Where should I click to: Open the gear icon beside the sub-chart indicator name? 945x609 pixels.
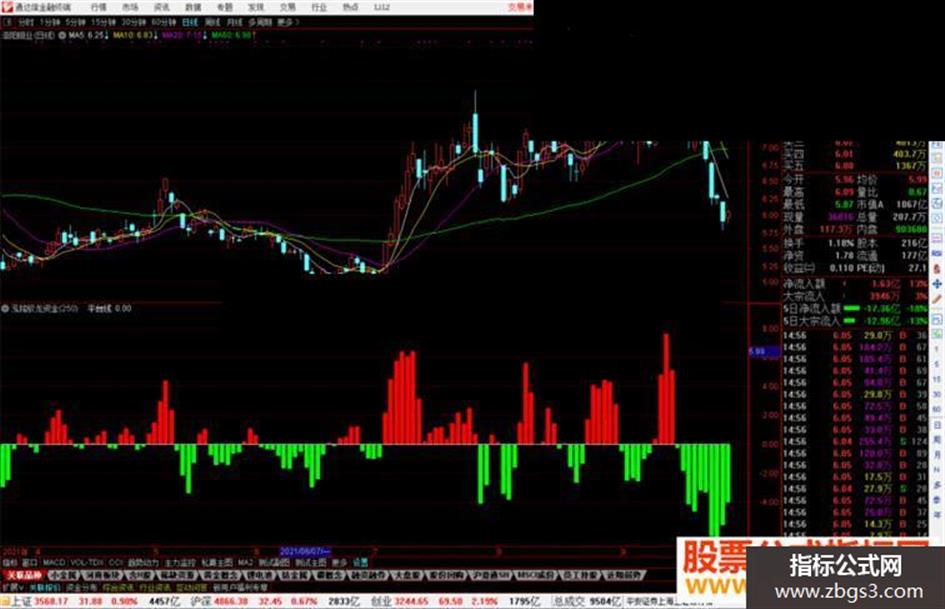pyautogui.click(x=5, y=308)
